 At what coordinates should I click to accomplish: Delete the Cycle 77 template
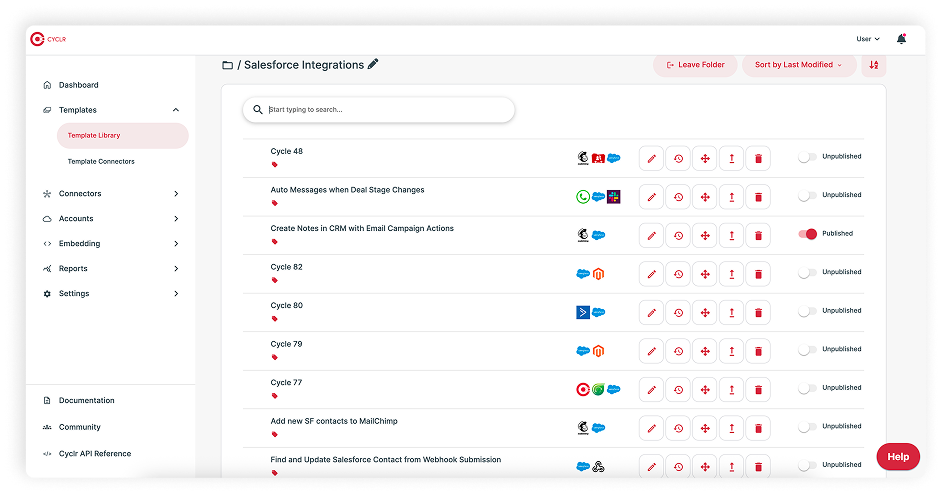758,389
